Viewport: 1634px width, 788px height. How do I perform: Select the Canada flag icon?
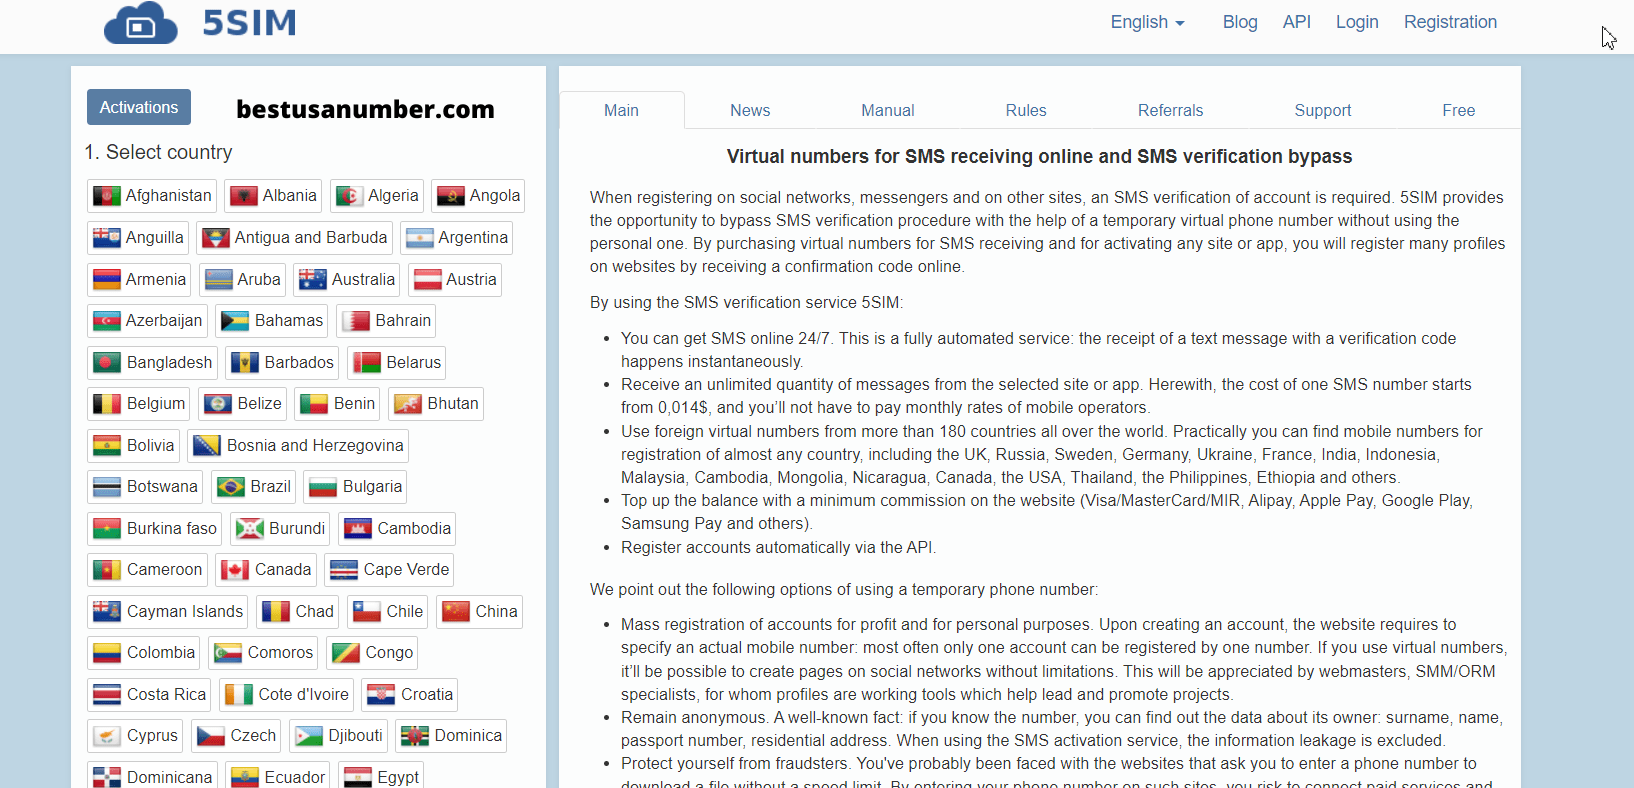tap(235, 570)
